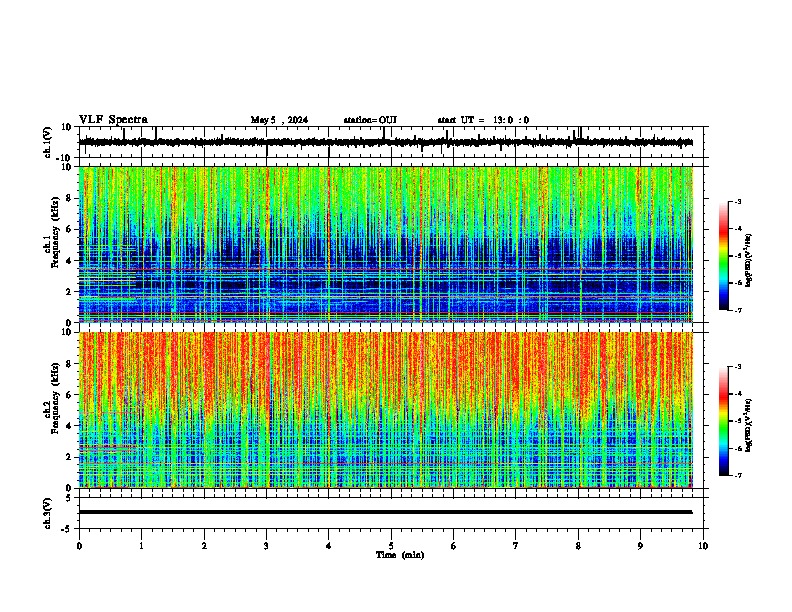Click the time axis tick label '6'
The height and width of the screenshot is (612, 792).
point(454,546)
